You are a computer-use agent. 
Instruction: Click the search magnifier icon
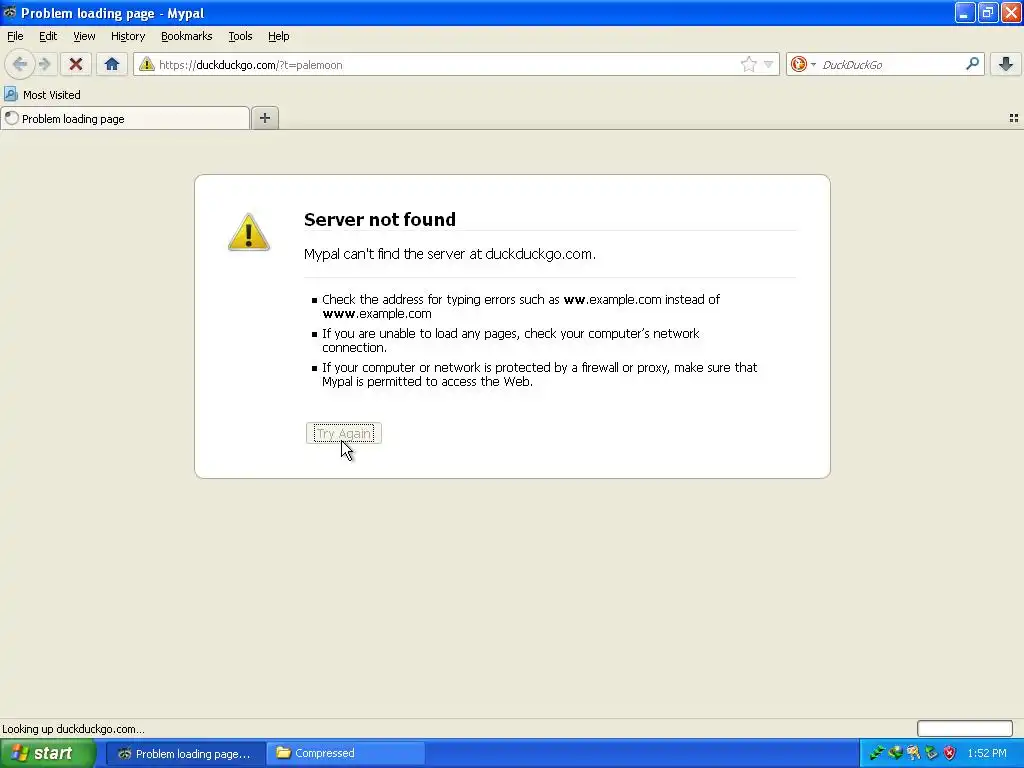(x=972, y=63)
